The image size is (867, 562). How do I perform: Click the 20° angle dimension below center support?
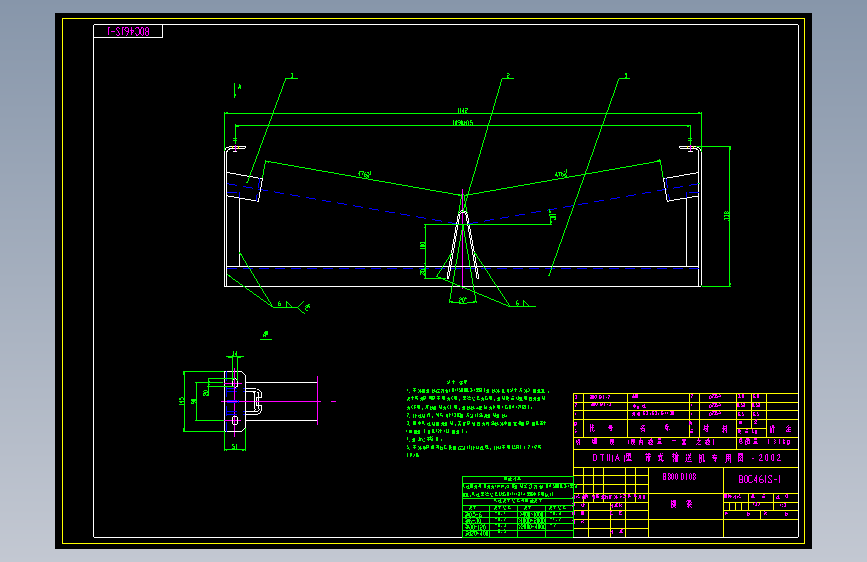pos(463,300)
